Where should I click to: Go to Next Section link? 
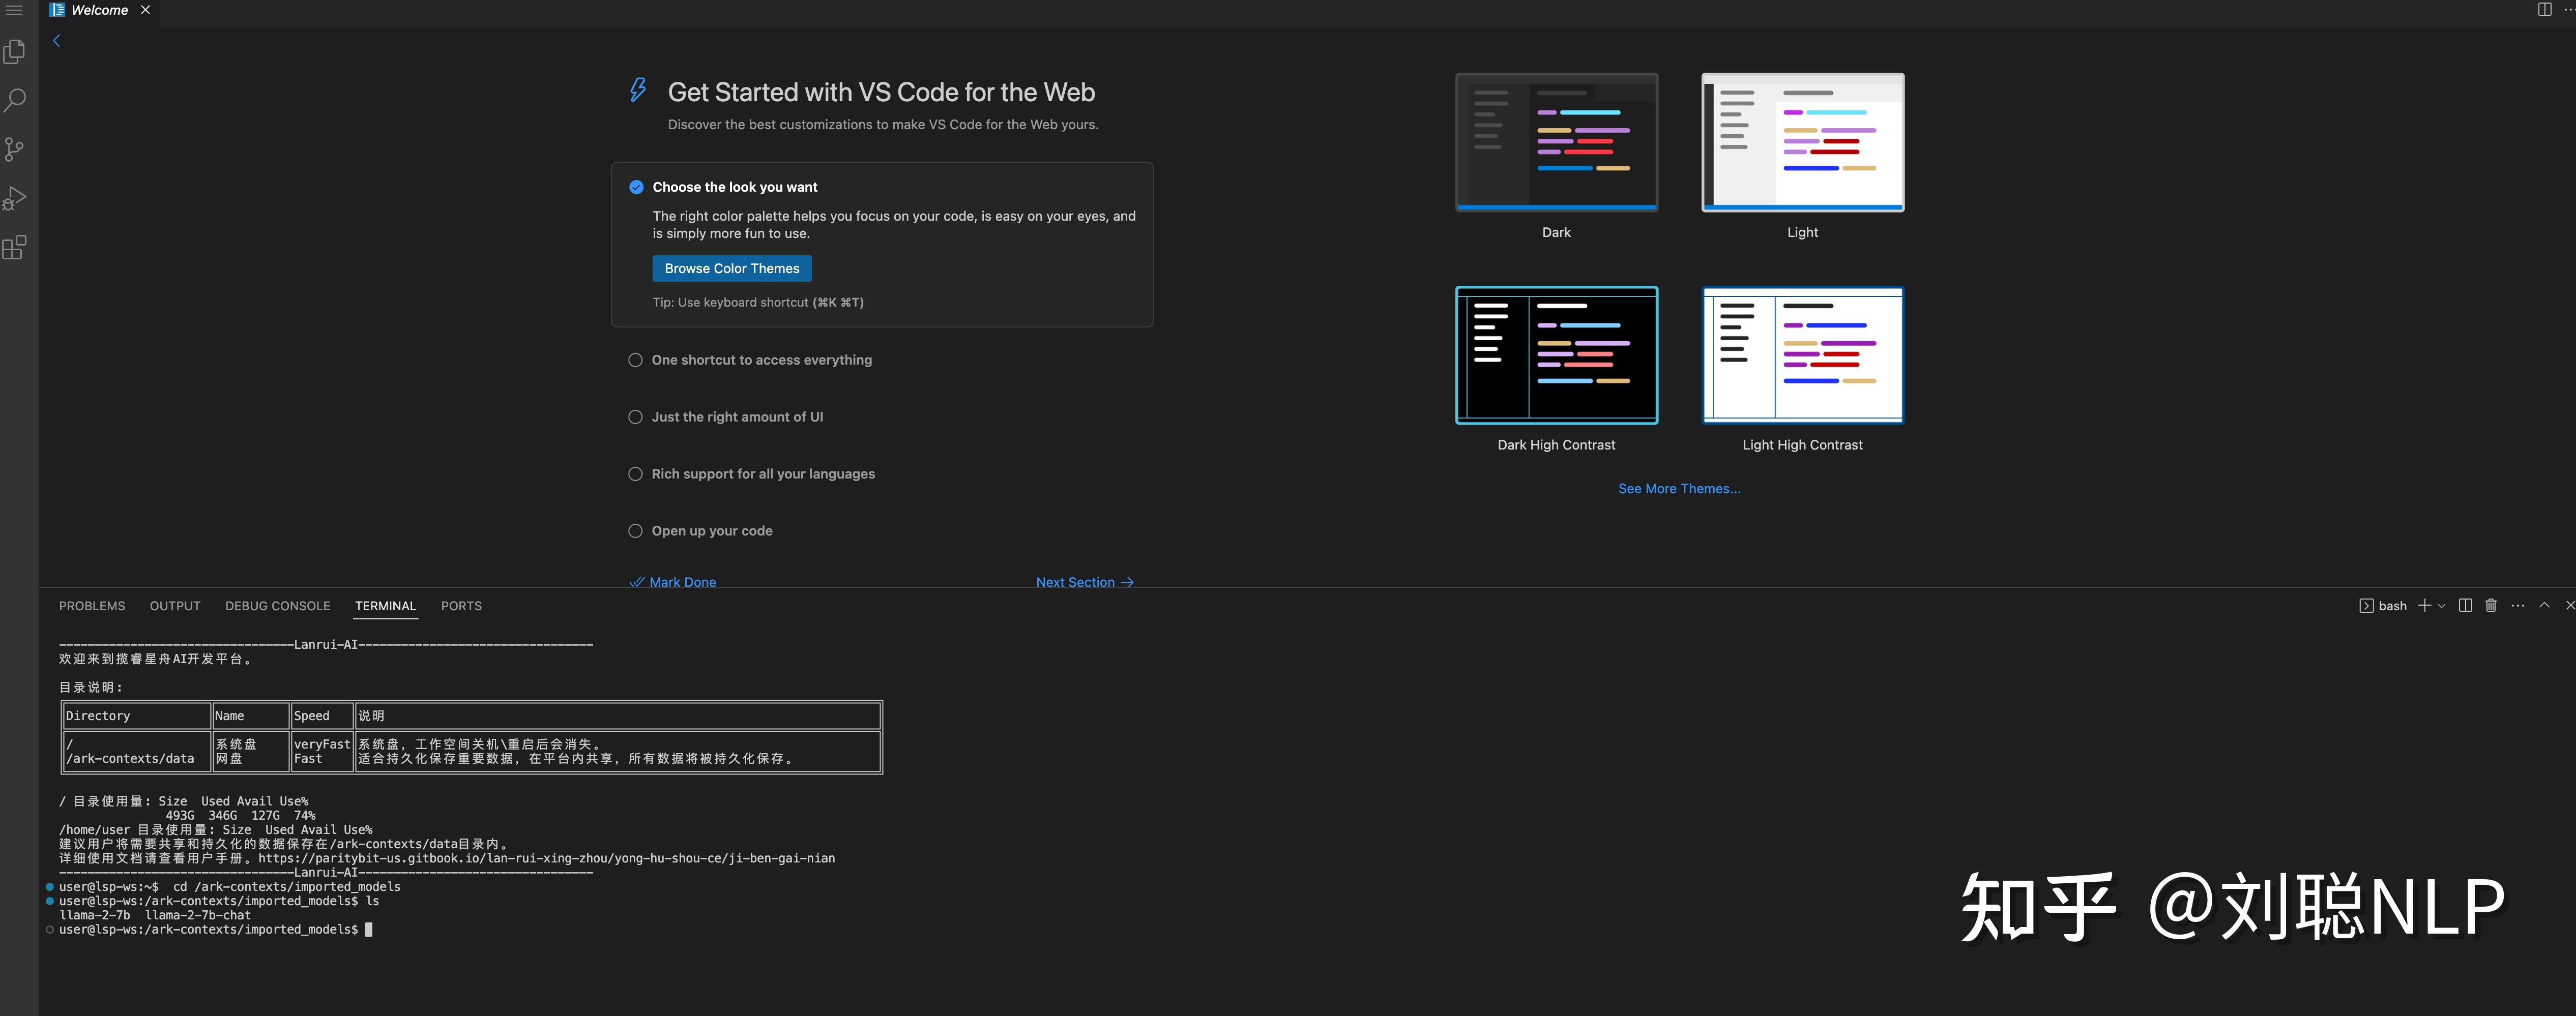pos(1084,582)
